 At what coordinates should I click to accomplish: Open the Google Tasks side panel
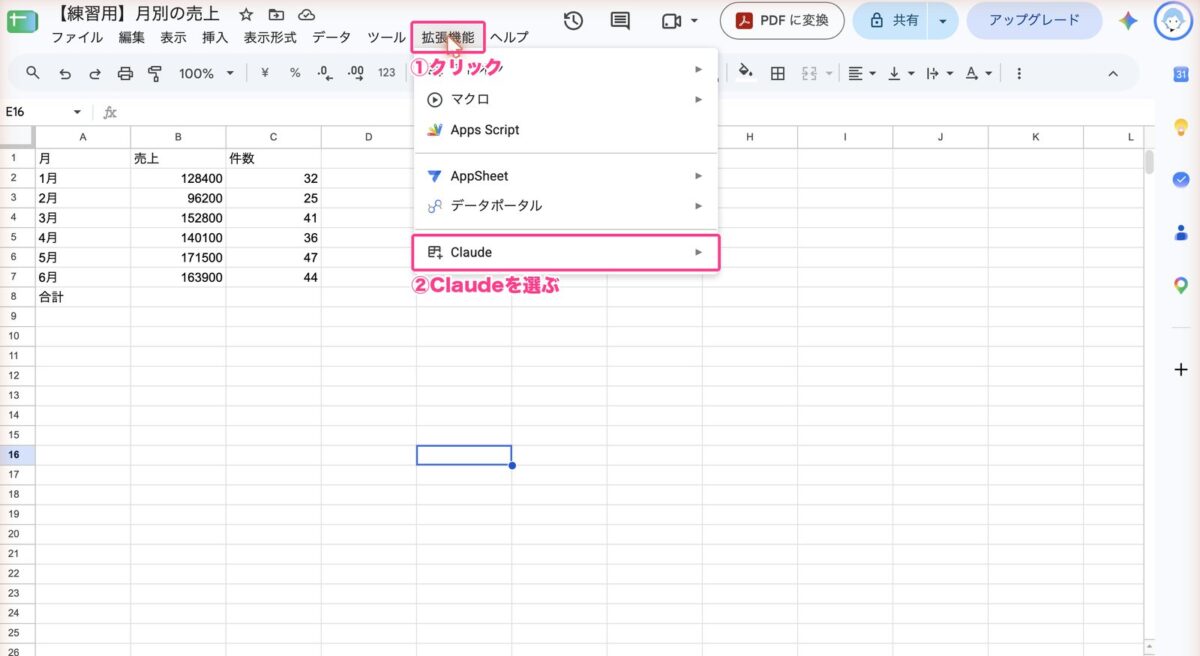pyautogui.click(x=1180, y=180)
